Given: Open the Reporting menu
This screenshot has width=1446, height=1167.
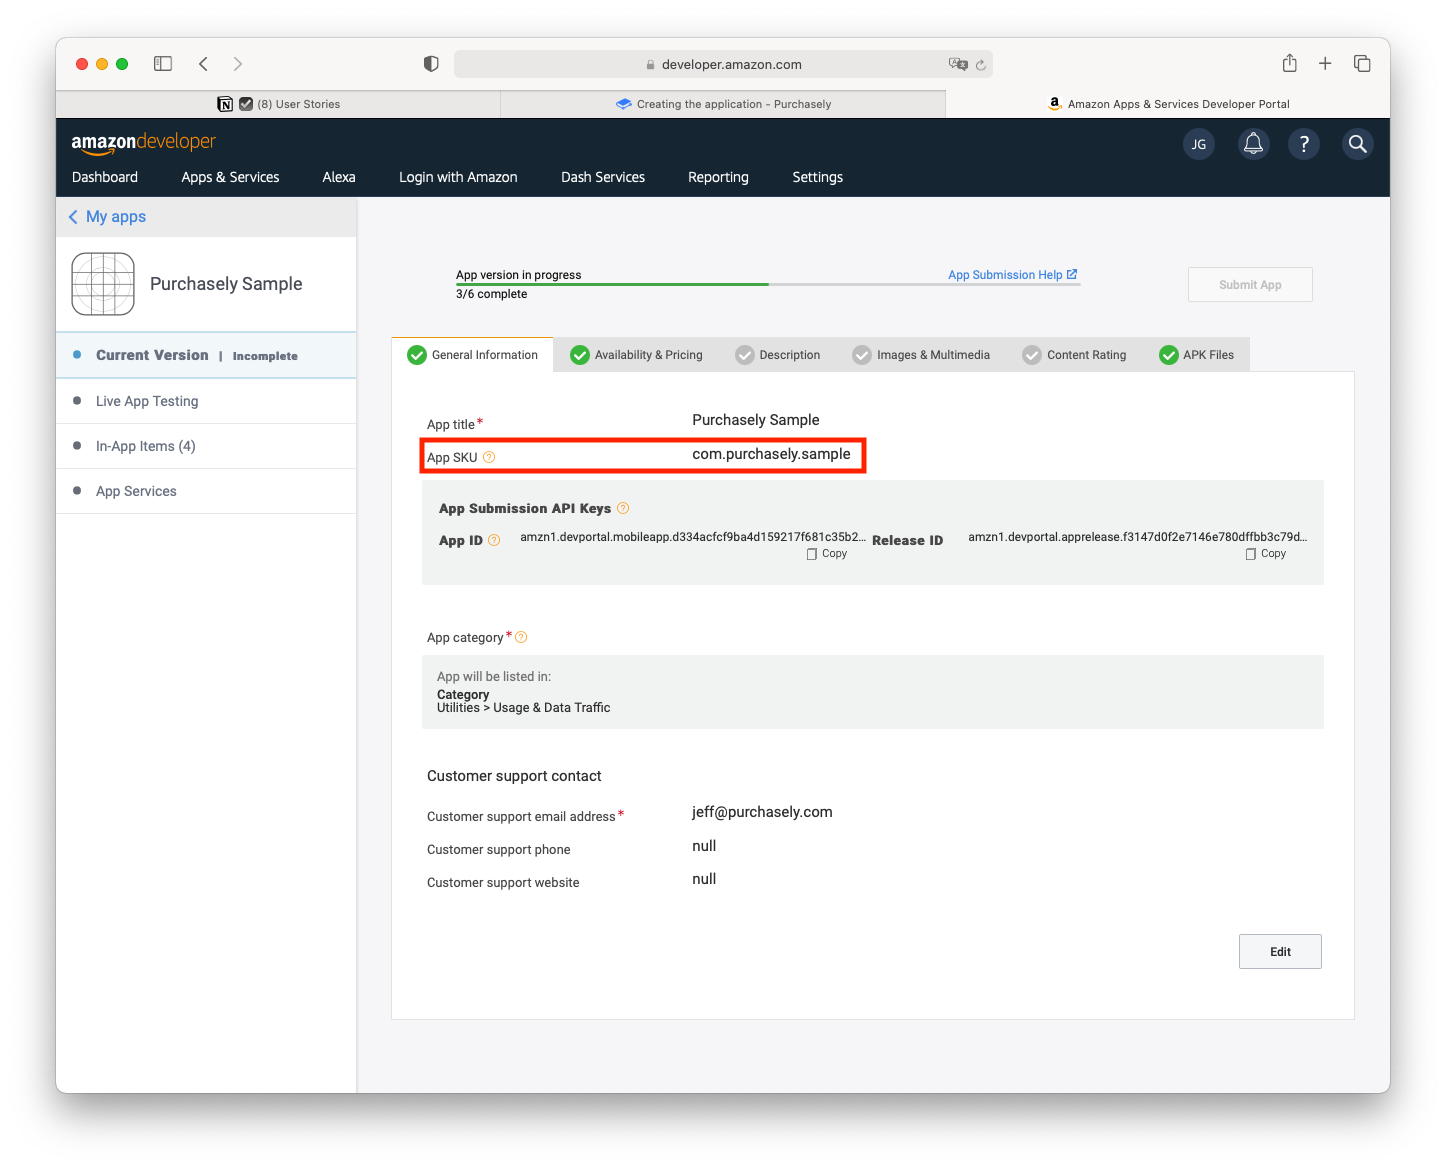Looking at the screenshot, I should click(x=718, y=177).
